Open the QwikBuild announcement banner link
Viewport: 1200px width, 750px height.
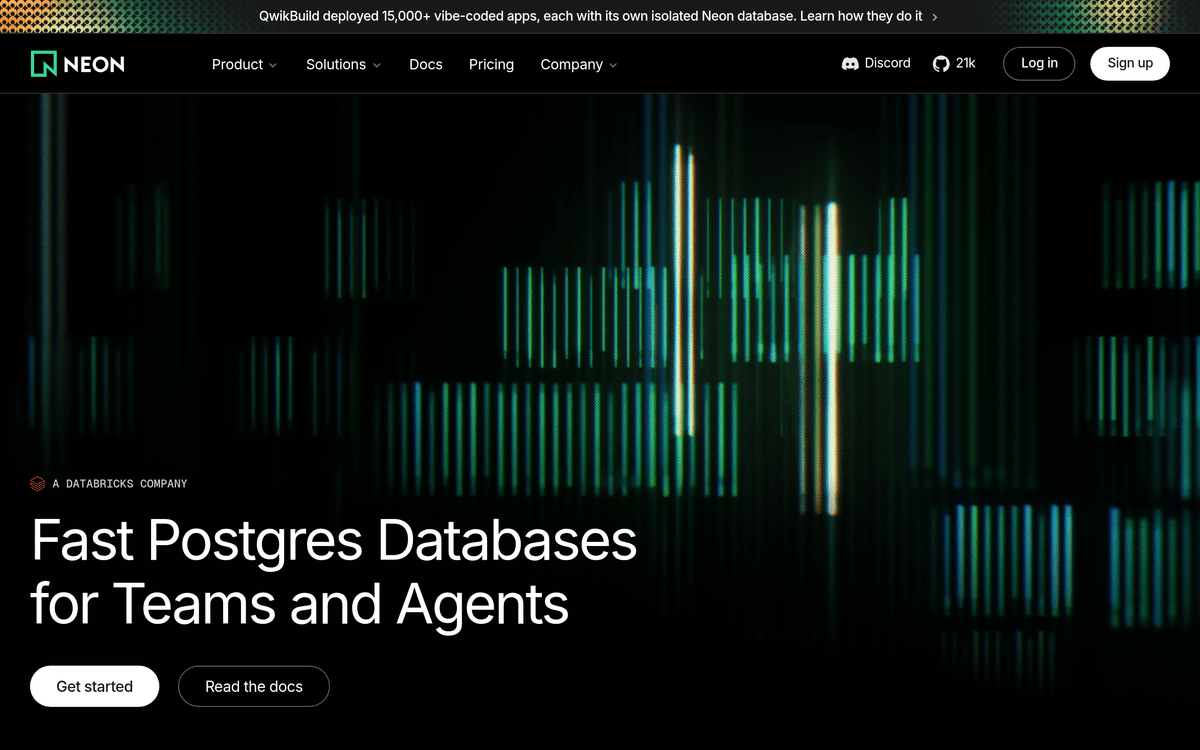pos(590,17)
